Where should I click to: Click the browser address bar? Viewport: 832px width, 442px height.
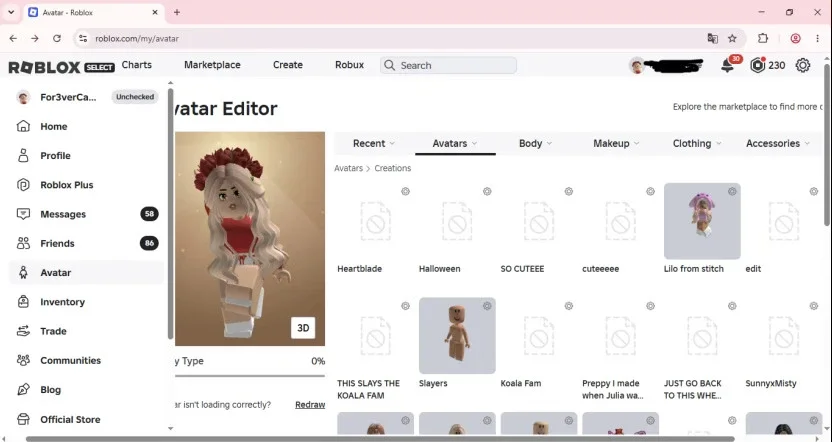[x=393, y=38]
